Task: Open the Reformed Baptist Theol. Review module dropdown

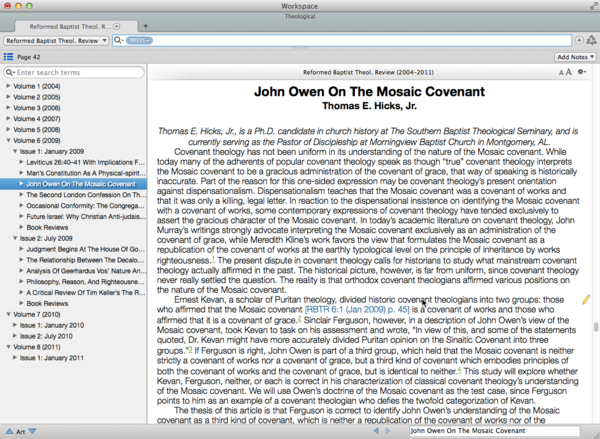Action: [56, 41]
